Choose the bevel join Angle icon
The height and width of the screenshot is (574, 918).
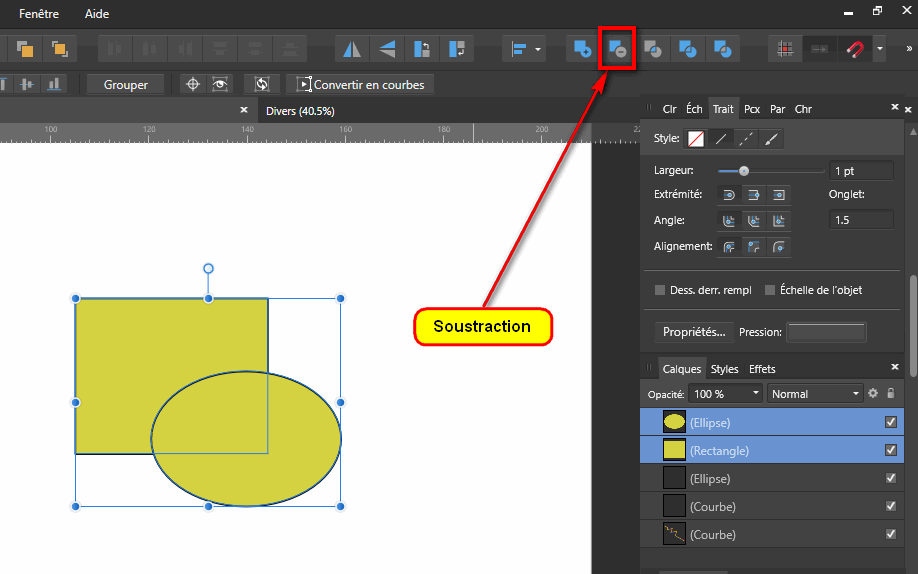pyautogui.click(x=754, y=221)
